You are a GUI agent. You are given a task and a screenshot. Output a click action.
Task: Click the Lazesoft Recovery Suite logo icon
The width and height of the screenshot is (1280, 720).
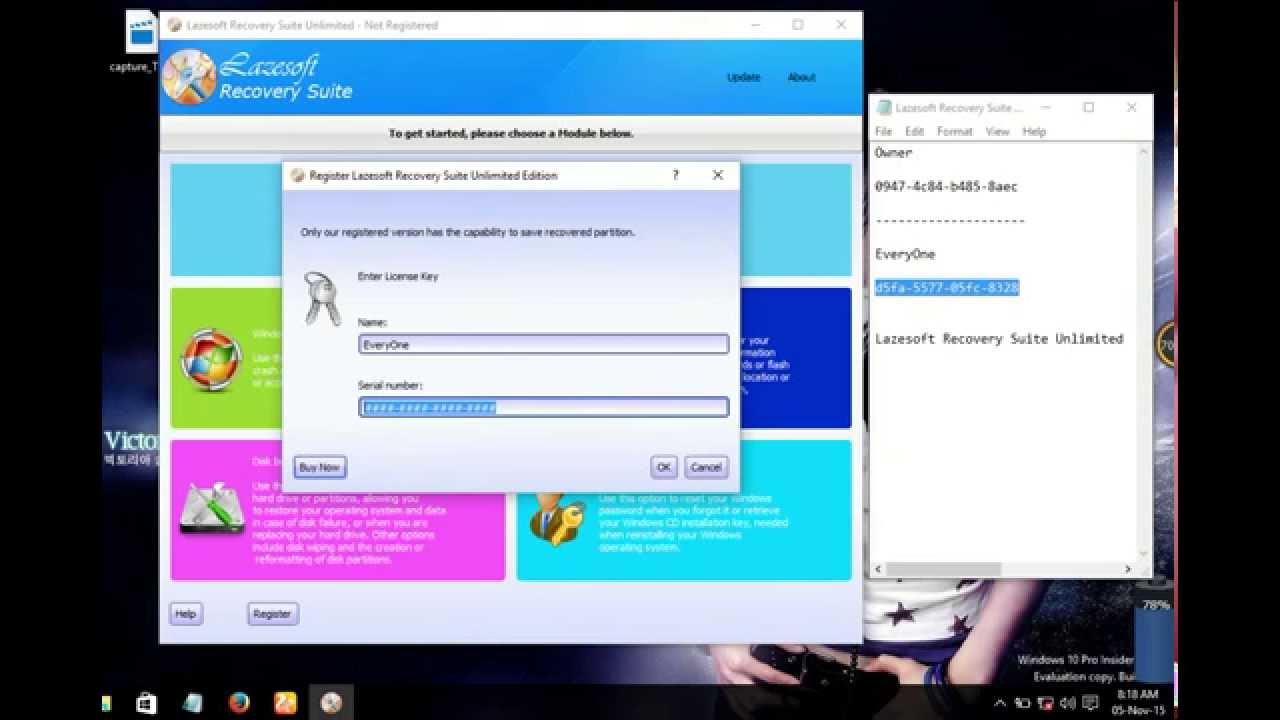(x=189, y=77)
